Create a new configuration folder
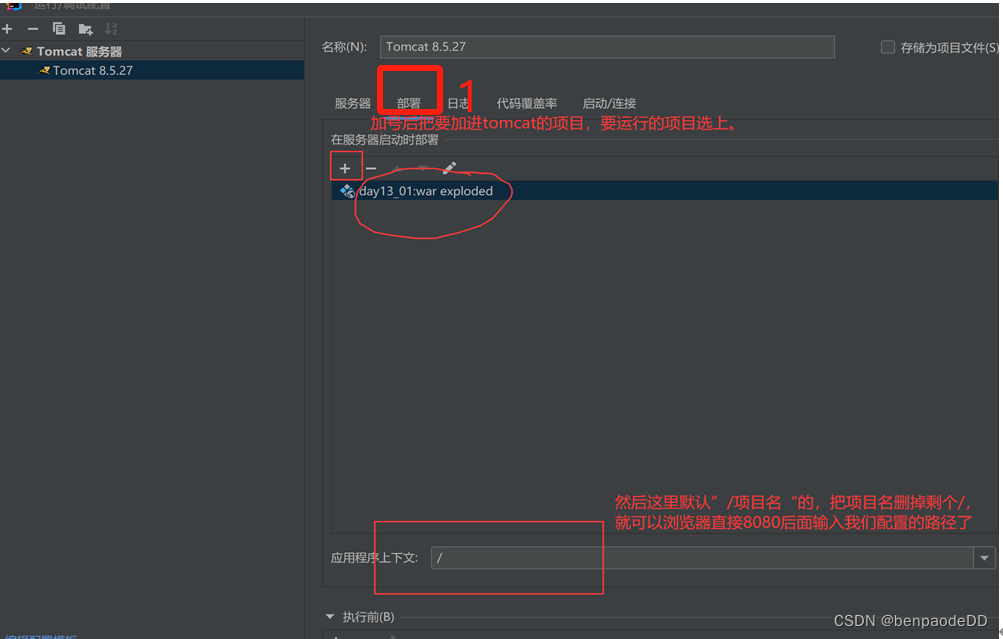Viewport: 1003px width, 639px height. (x=85, y=29)
